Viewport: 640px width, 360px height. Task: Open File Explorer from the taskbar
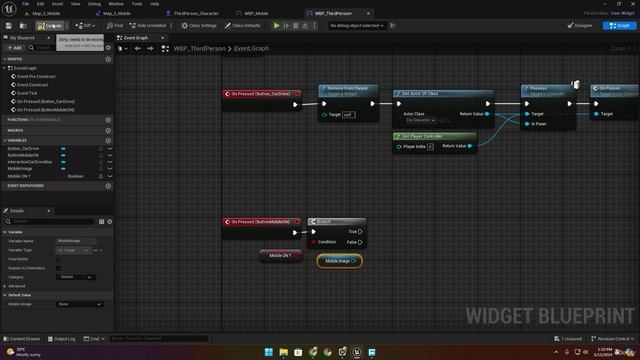click(x=283, y=352)
